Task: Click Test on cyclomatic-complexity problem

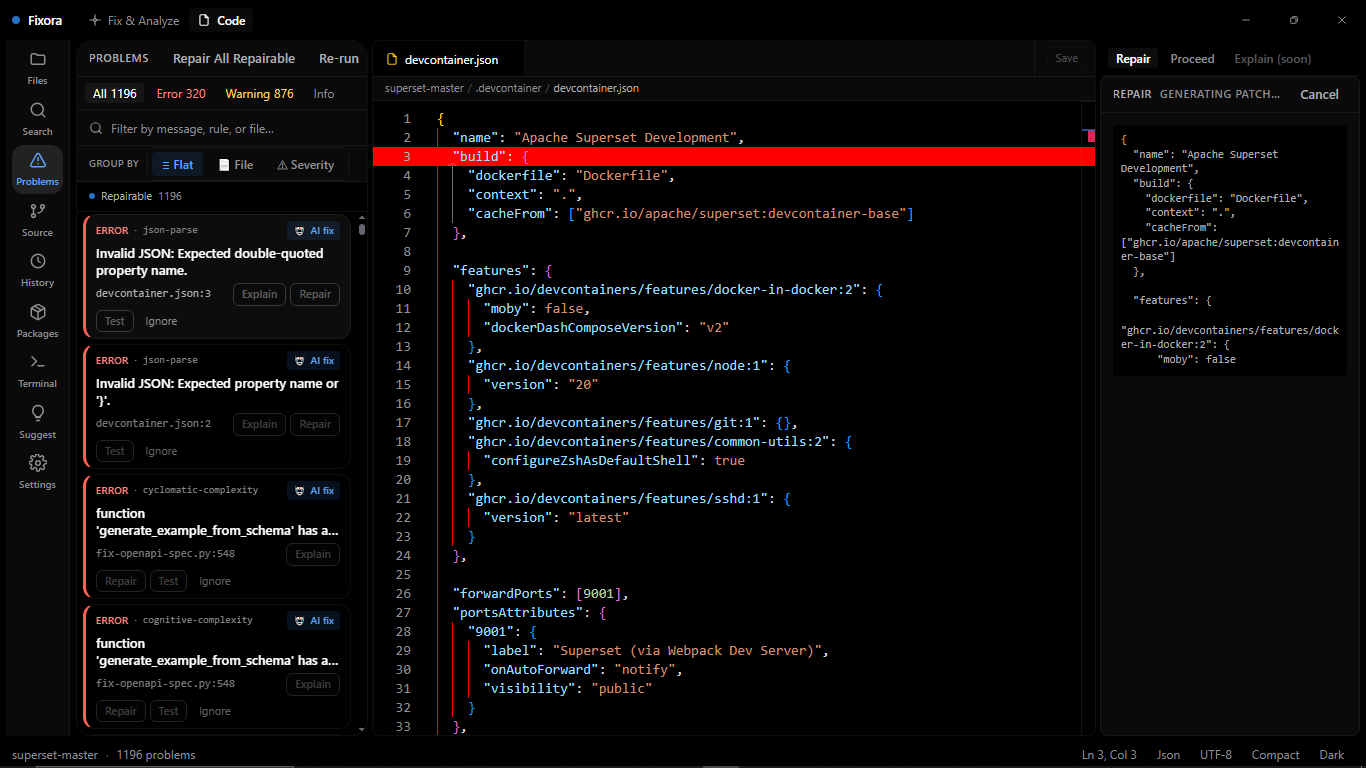Action: (x=169, y=581)
